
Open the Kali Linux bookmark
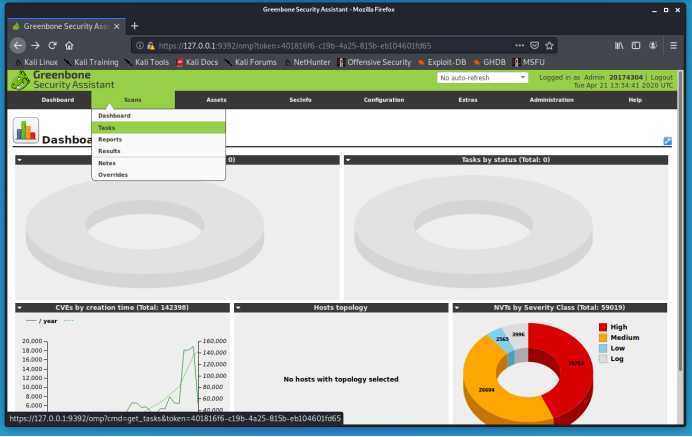[36, 62]
